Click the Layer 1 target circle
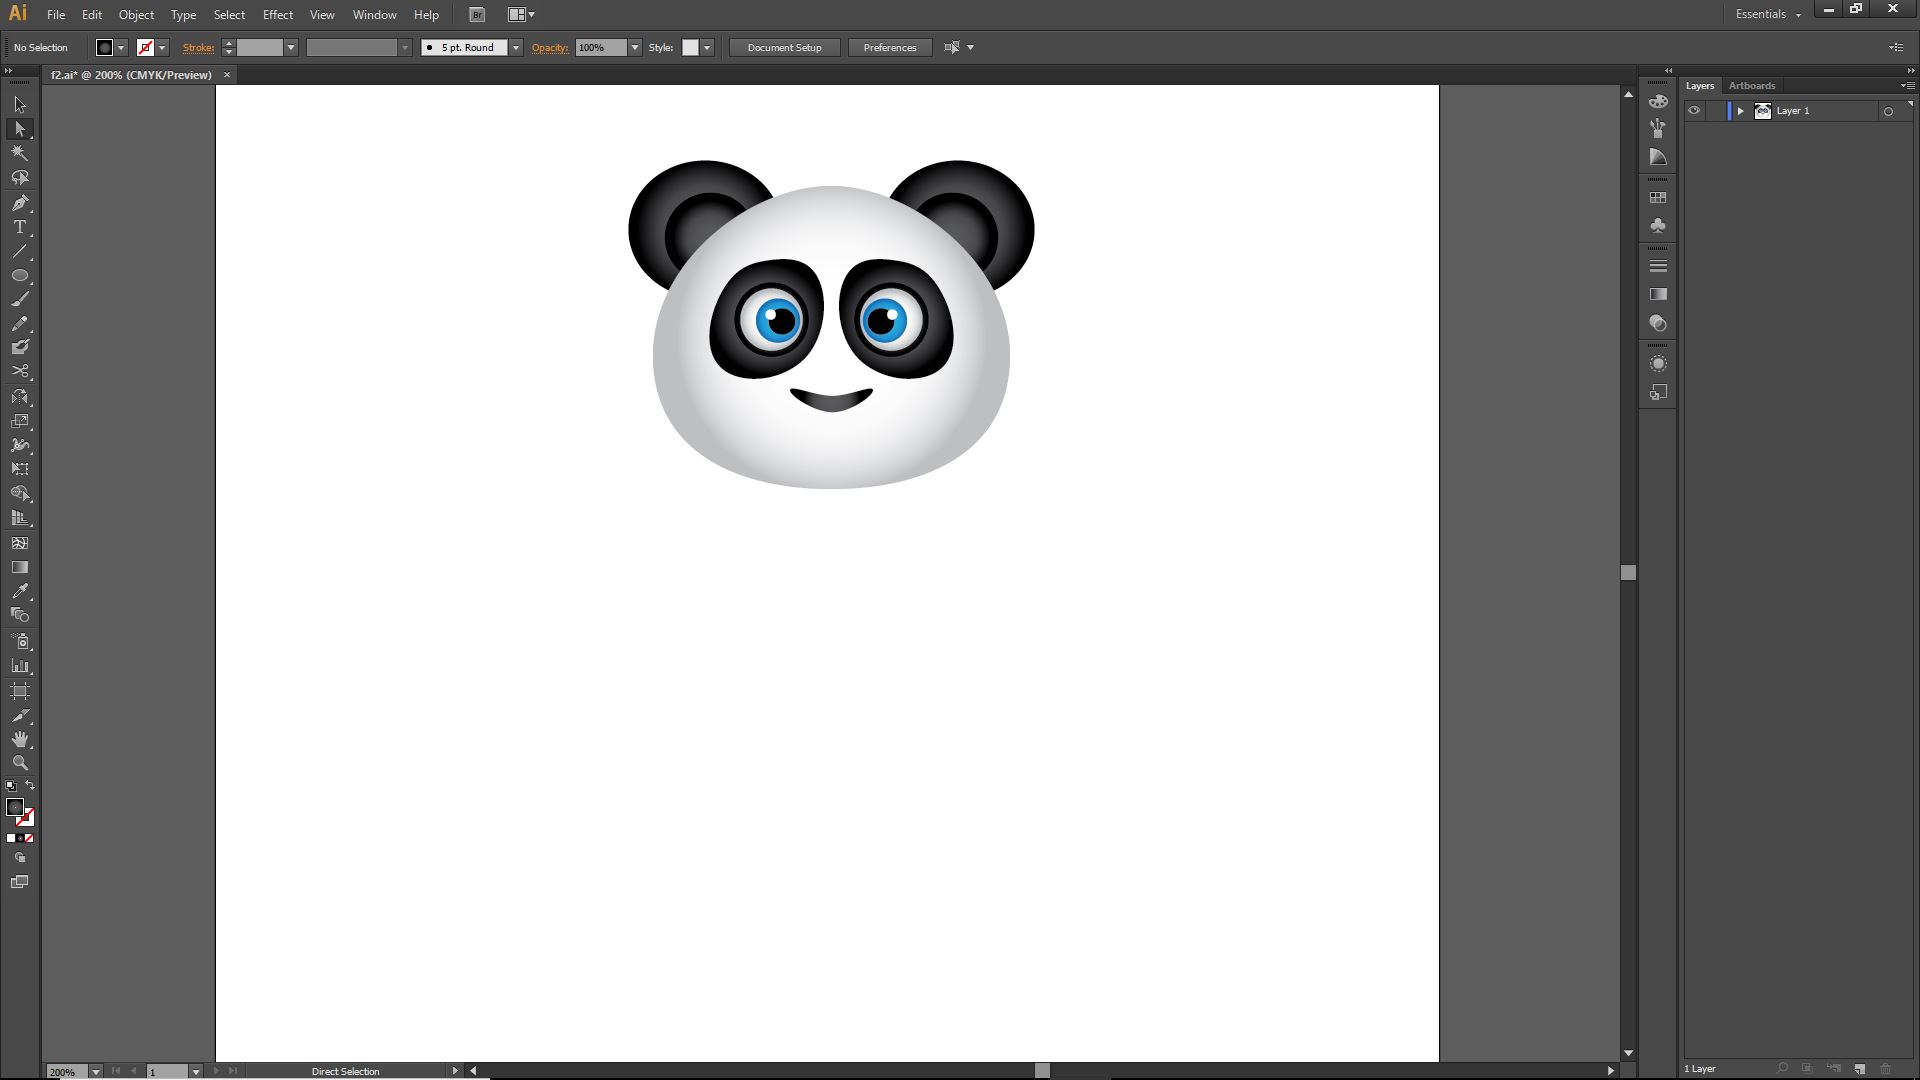The width and height of the screenshot is (1920, 1080). (x=1888, y=111)
